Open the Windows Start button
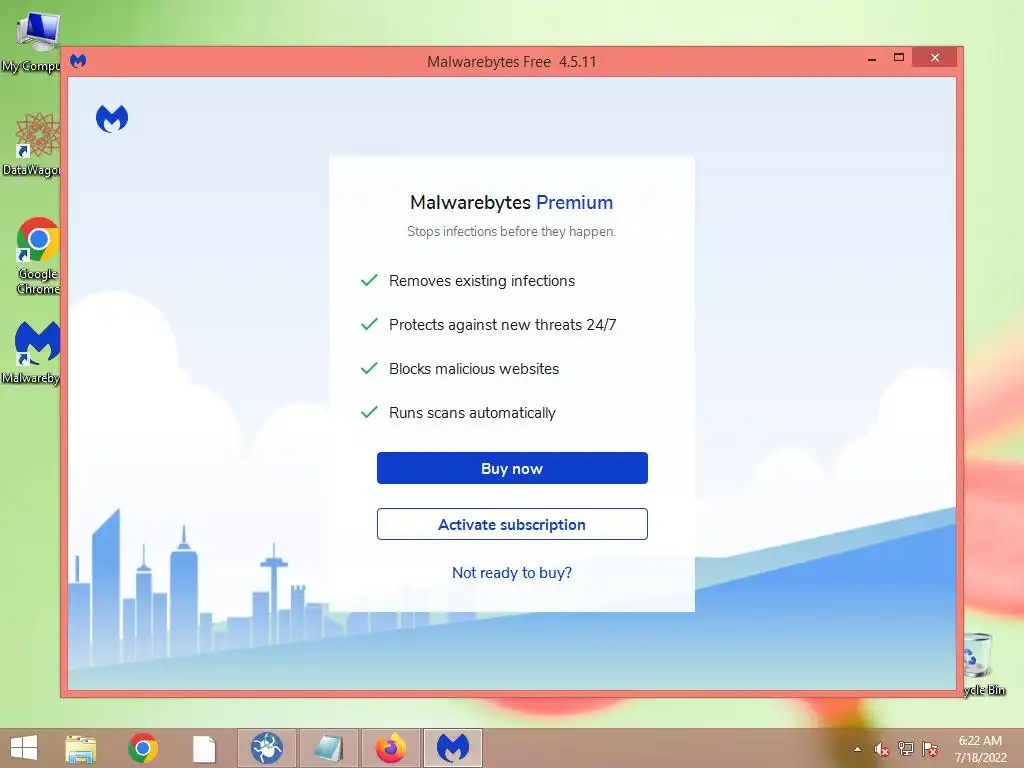This screenshot has height=768, width=1024. [24, 748]
